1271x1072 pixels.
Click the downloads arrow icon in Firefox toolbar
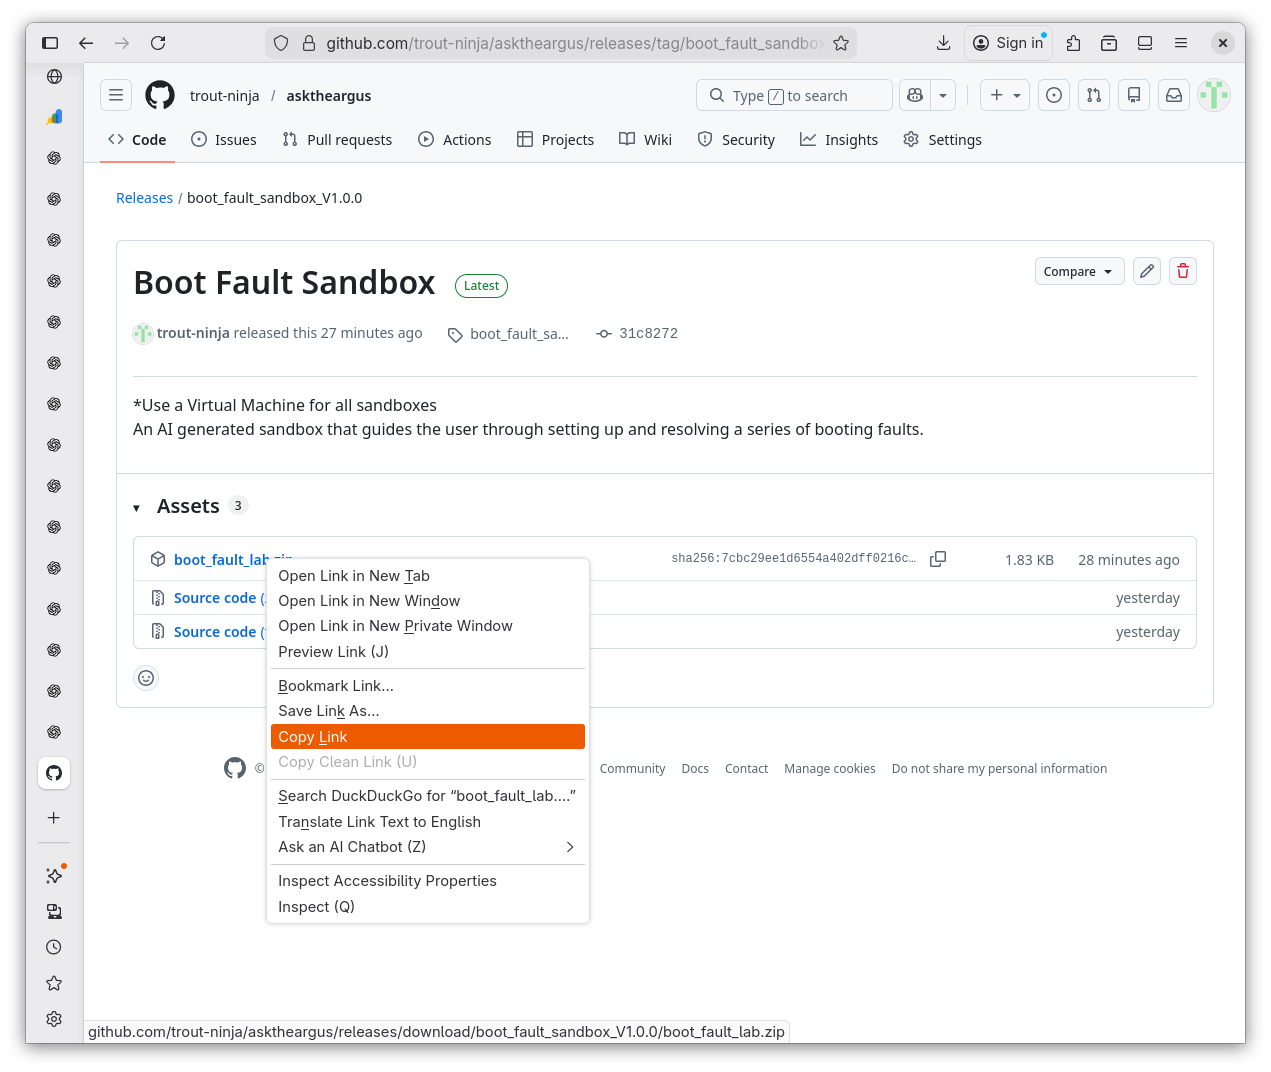(943, 43)
